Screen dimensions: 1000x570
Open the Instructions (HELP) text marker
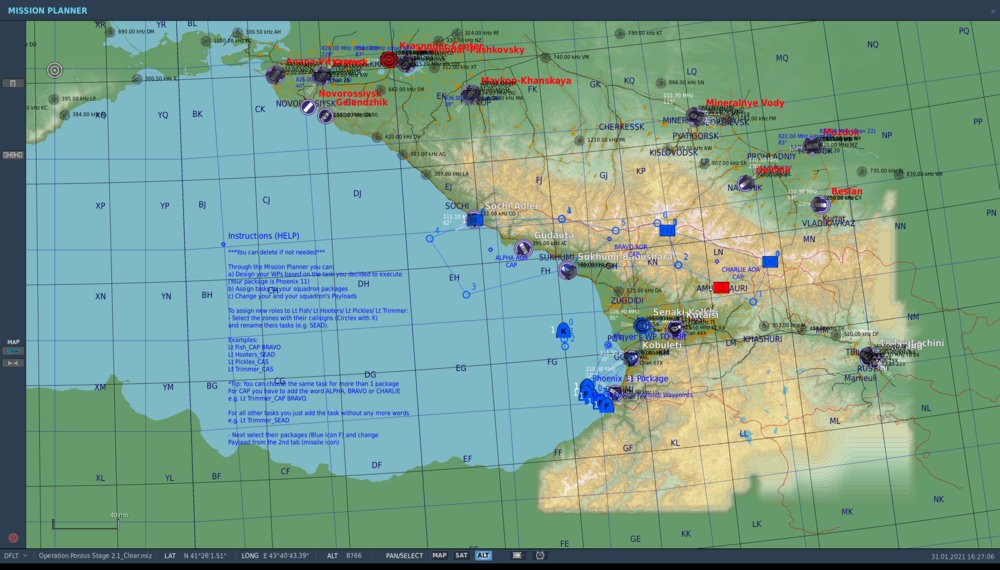(263, 236)
